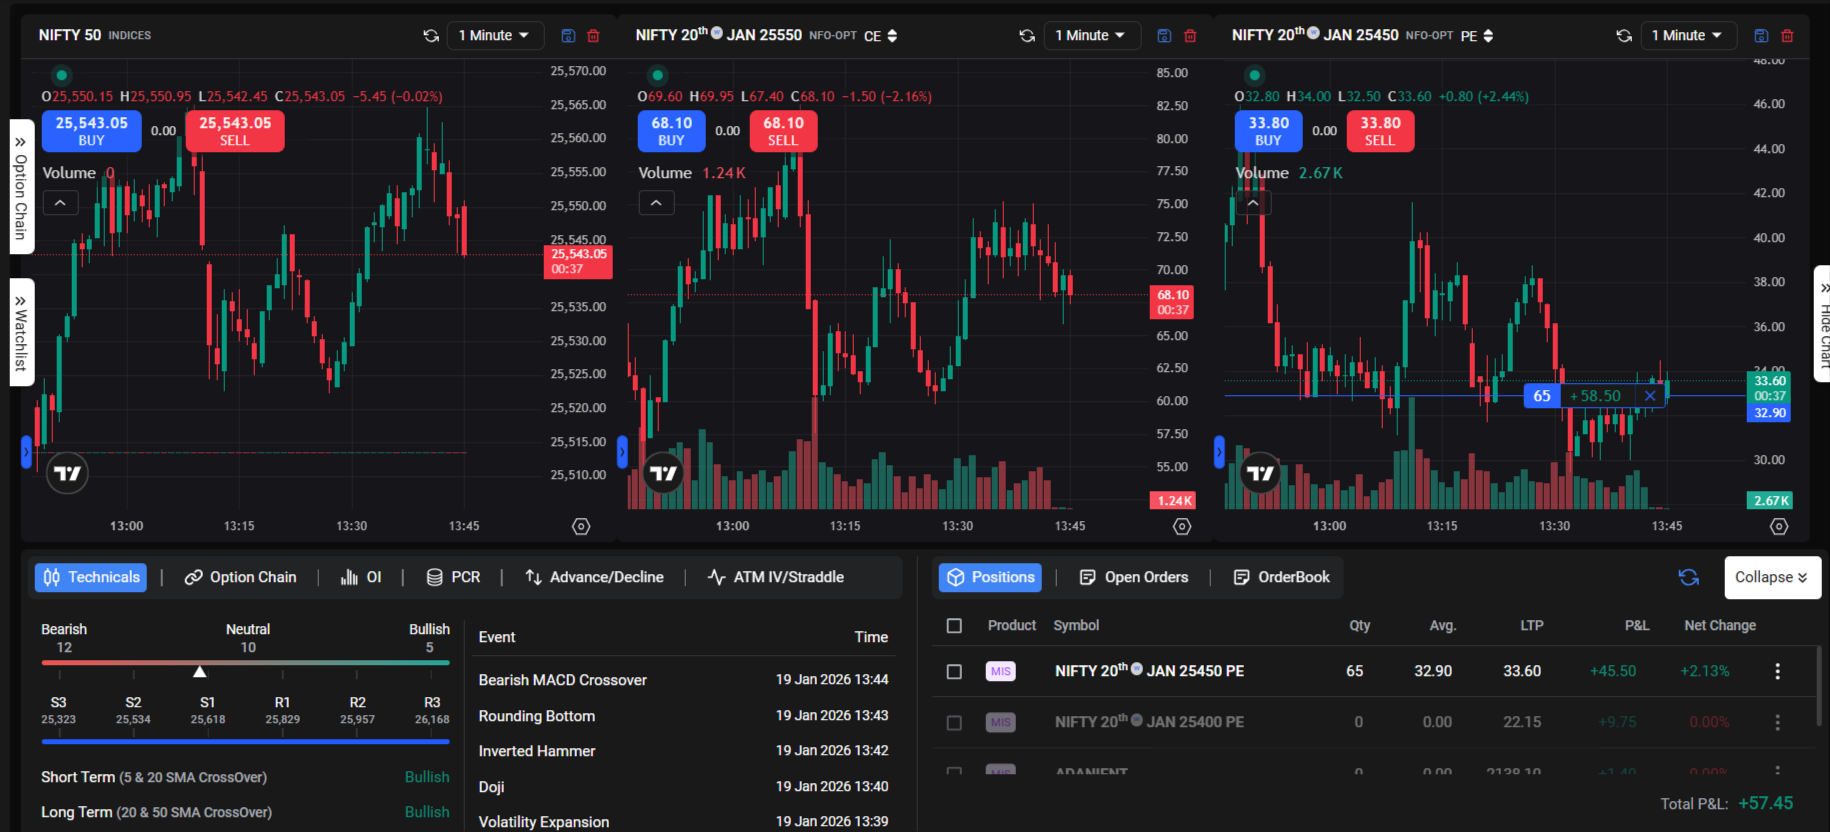Close the 65 qty position line marker

click(1650, 396)
